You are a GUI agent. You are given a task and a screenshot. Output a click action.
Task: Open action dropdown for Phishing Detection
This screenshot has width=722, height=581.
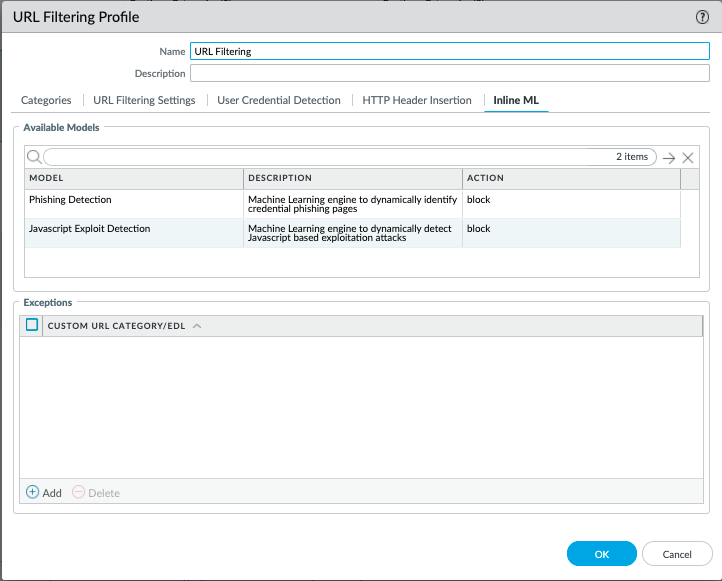coord(570,200)
